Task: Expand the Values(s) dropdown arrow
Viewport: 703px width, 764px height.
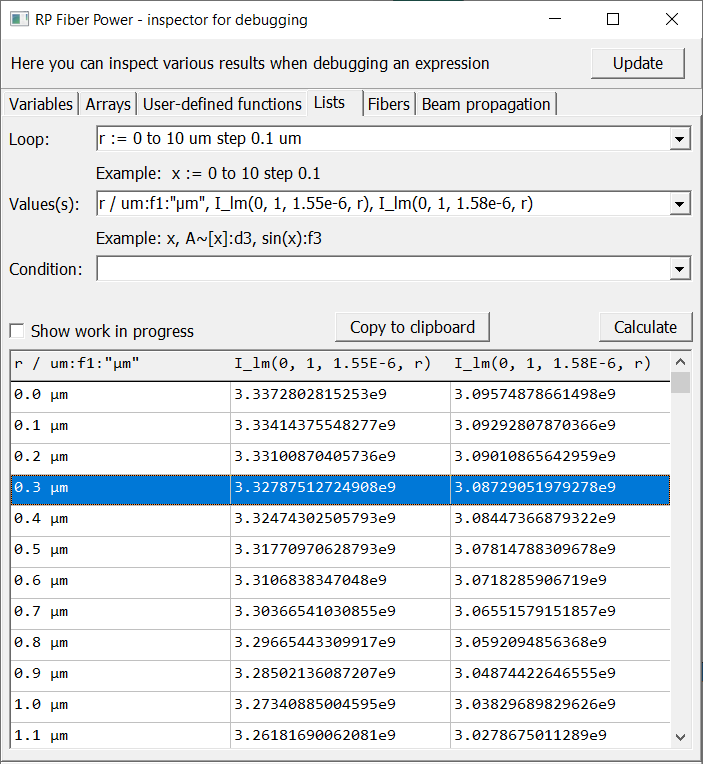Action: [680, 205]
